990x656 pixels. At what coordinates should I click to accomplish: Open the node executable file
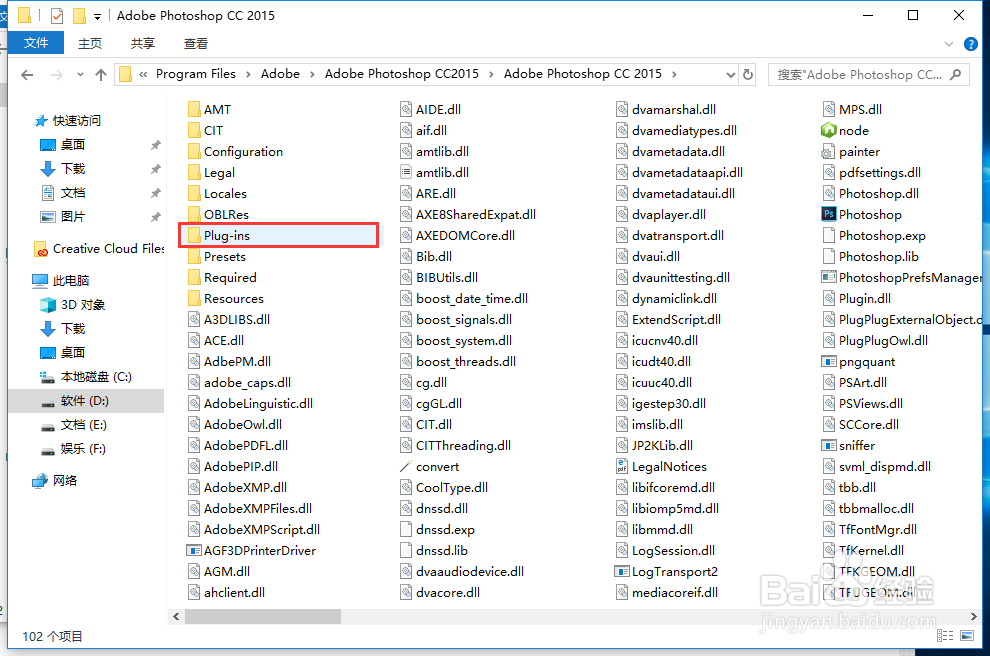(x=845, y=131)
